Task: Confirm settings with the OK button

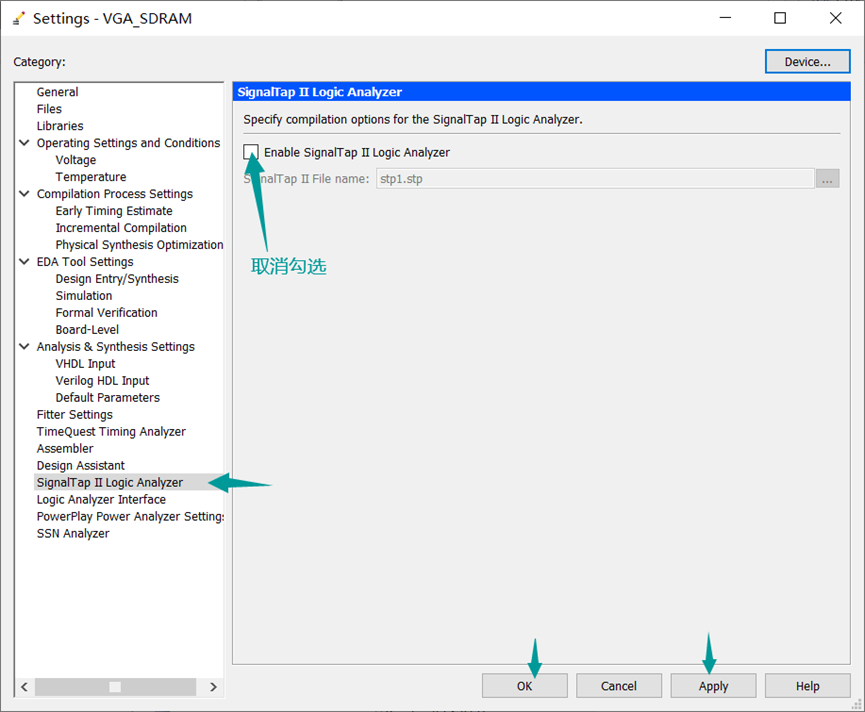Action: point(524,685)
